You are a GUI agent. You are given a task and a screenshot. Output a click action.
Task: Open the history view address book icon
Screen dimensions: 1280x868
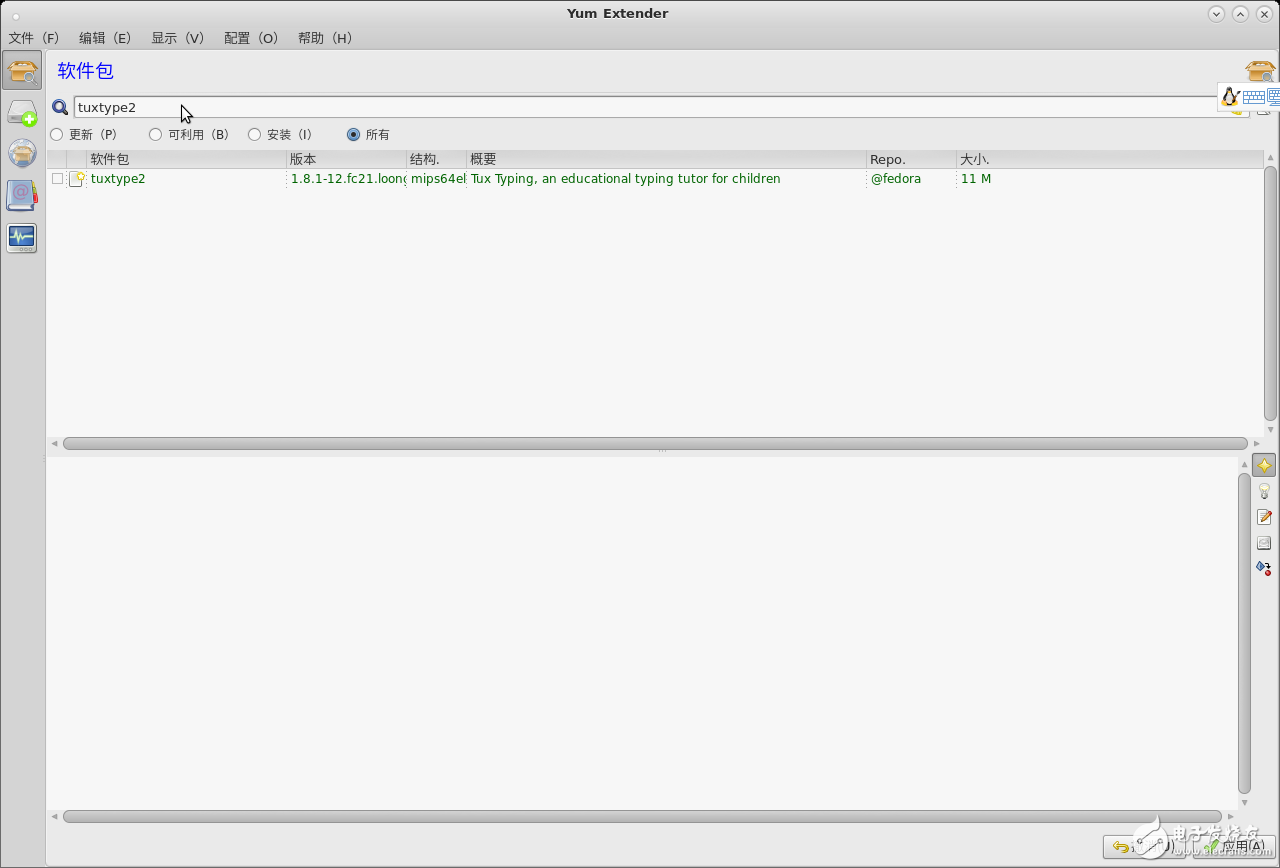point(22,195)
